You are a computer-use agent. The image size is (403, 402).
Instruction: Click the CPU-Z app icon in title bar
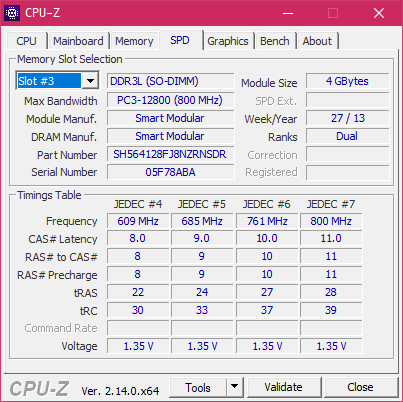(12, 13)
